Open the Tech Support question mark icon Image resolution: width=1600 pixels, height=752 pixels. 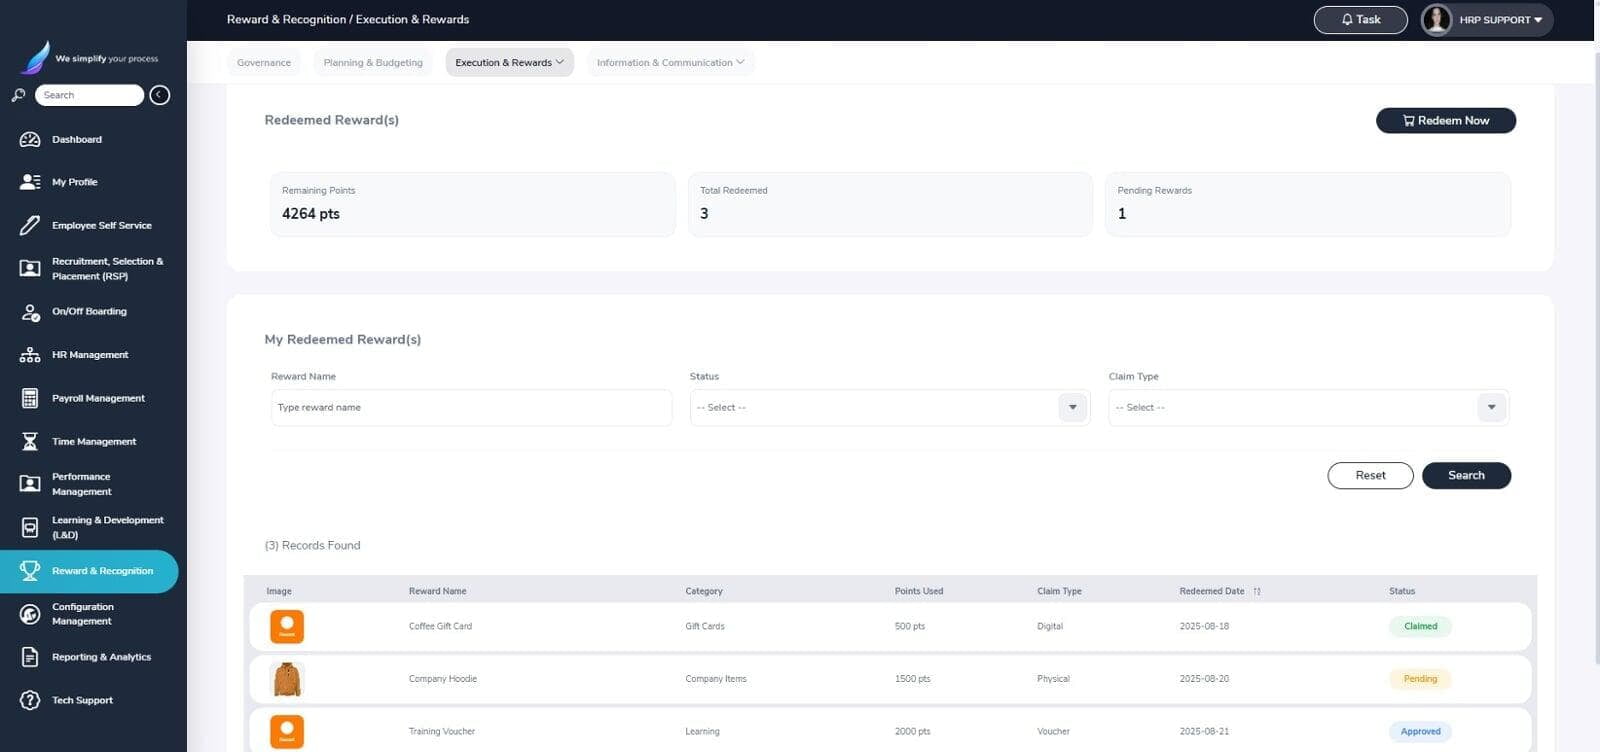pyautogui.click(x=30, y=700)
